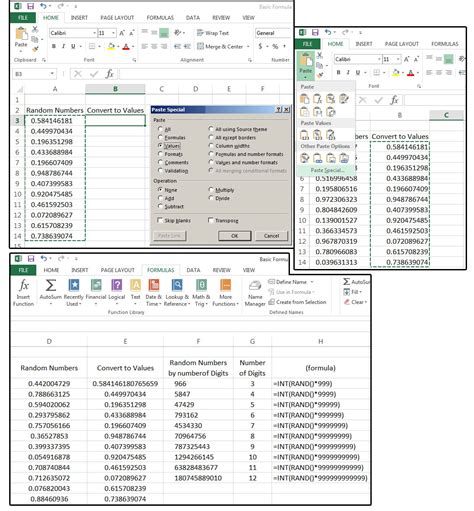Click Paste button in right window ribbon

click(x=305, y=65)
